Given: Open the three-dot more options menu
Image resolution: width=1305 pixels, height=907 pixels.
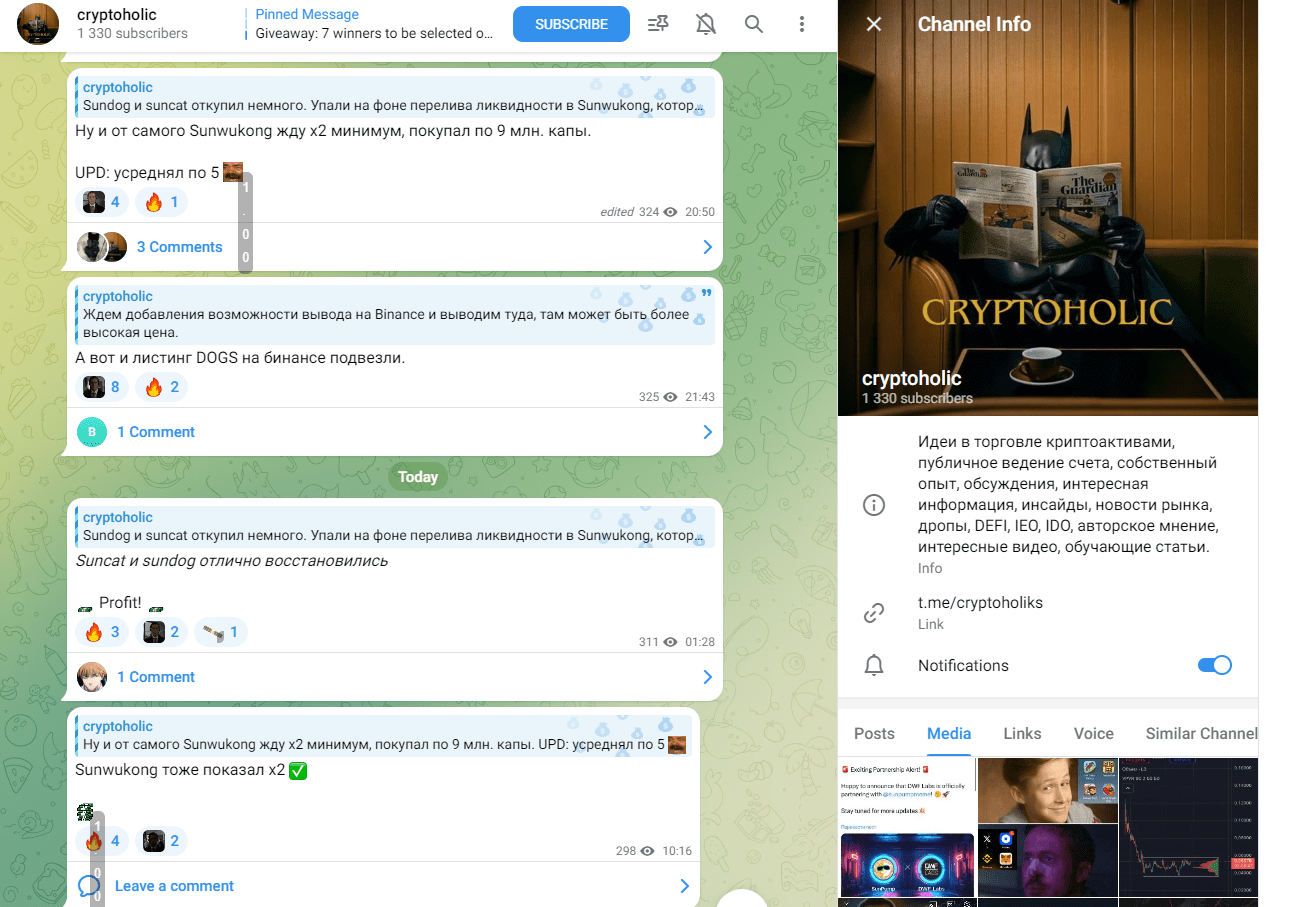Looking at the screenshot, I should 801,24.
